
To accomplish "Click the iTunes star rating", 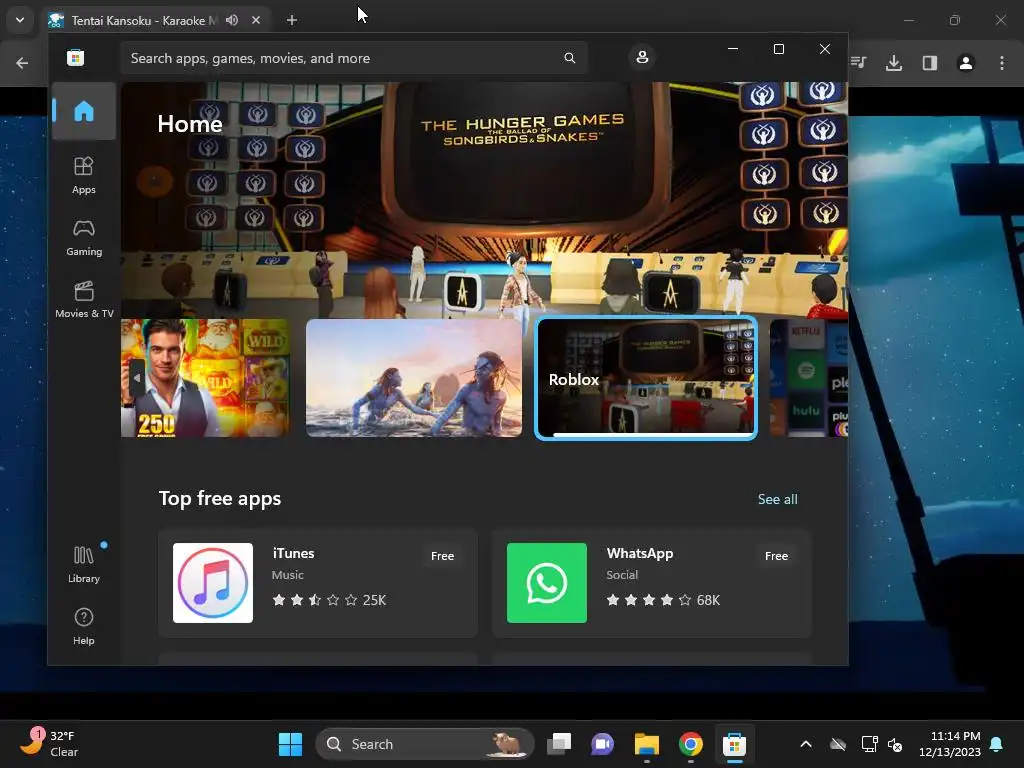I will click(x=315, y=600).
